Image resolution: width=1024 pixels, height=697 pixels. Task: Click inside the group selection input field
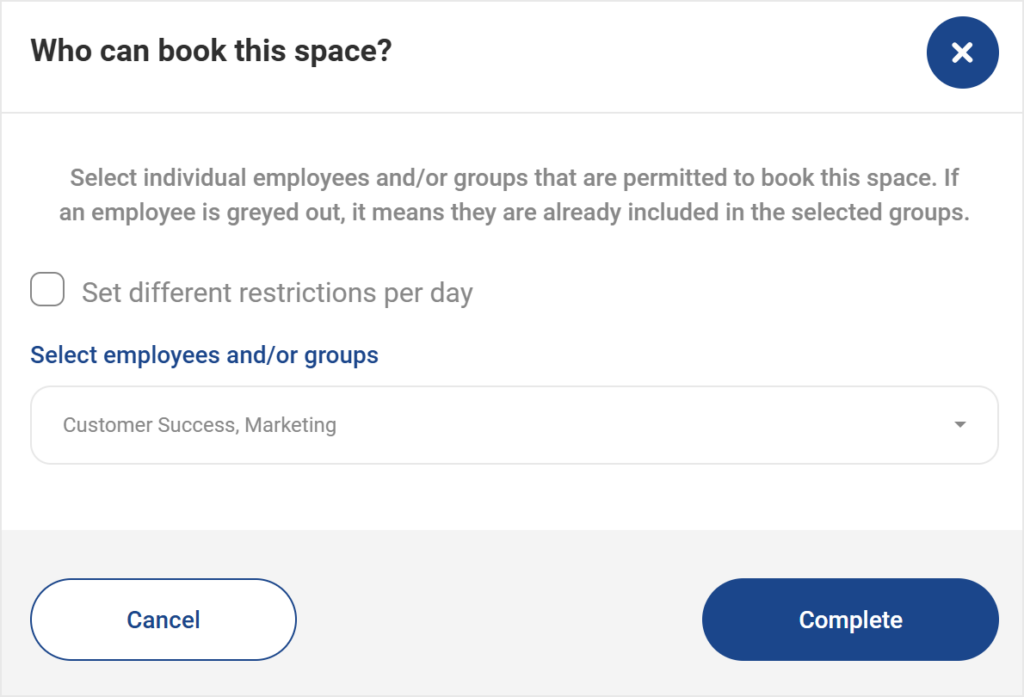(400, 424)
